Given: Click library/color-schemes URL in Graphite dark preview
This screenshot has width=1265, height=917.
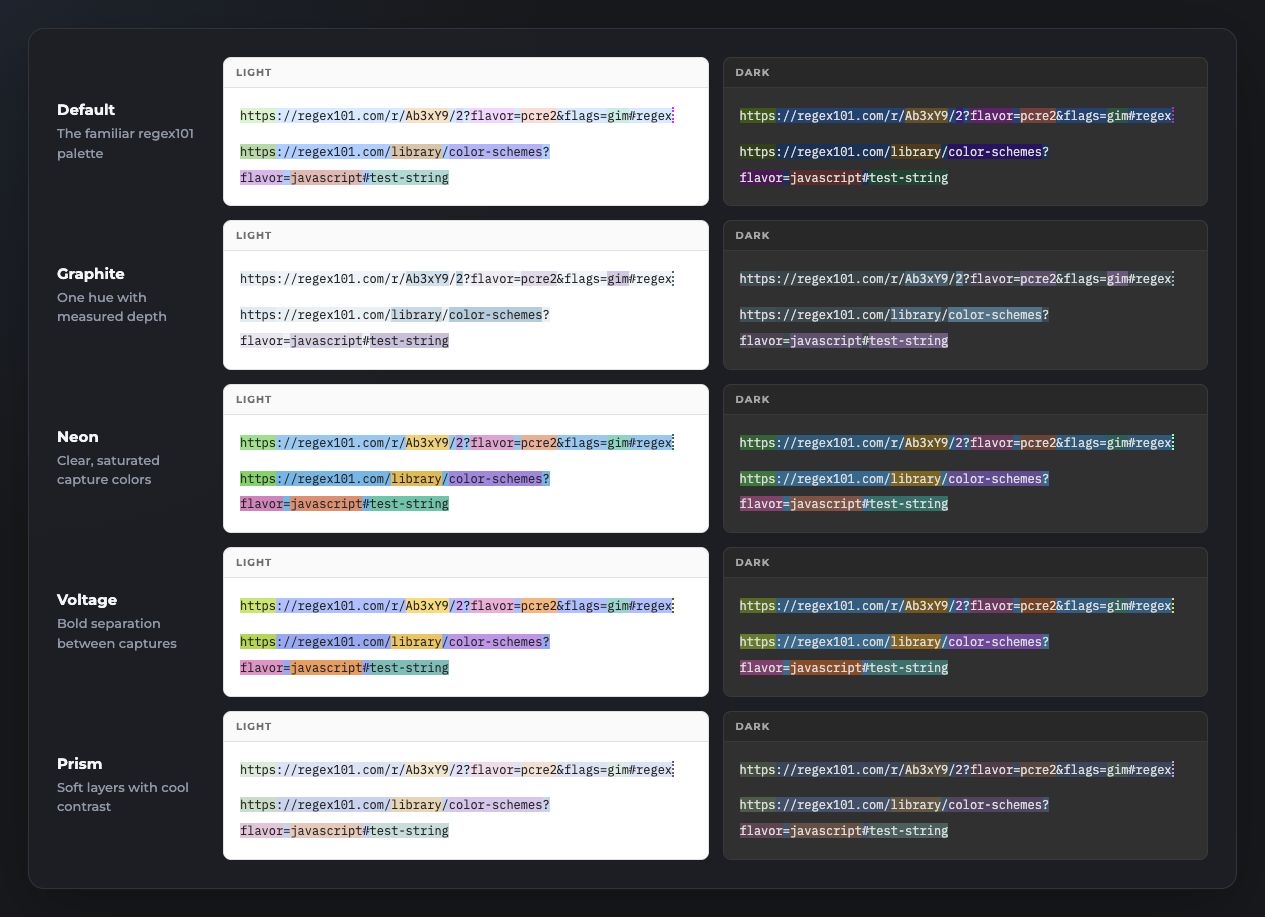Looking at the screenshot, I should 894,315.
